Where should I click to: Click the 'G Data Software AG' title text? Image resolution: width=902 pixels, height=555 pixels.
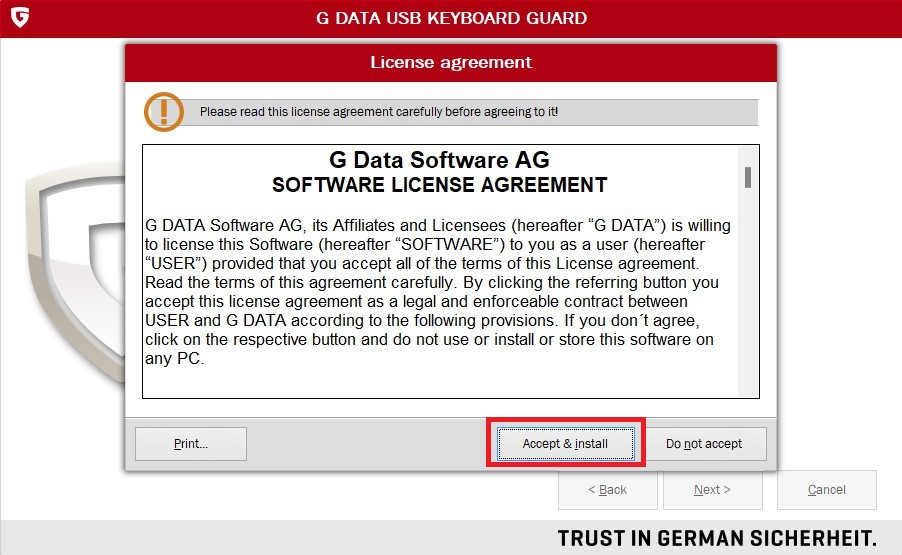pos(439,159)
